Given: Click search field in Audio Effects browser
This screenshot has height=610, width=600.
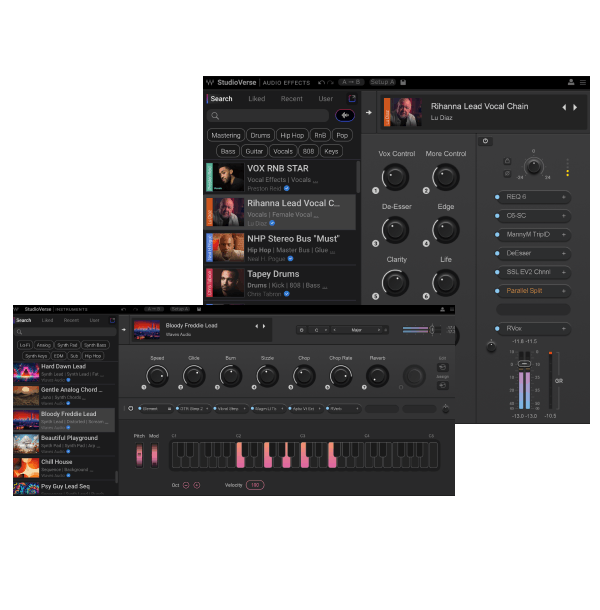Looking at the screenshot, I should (268, 116).
